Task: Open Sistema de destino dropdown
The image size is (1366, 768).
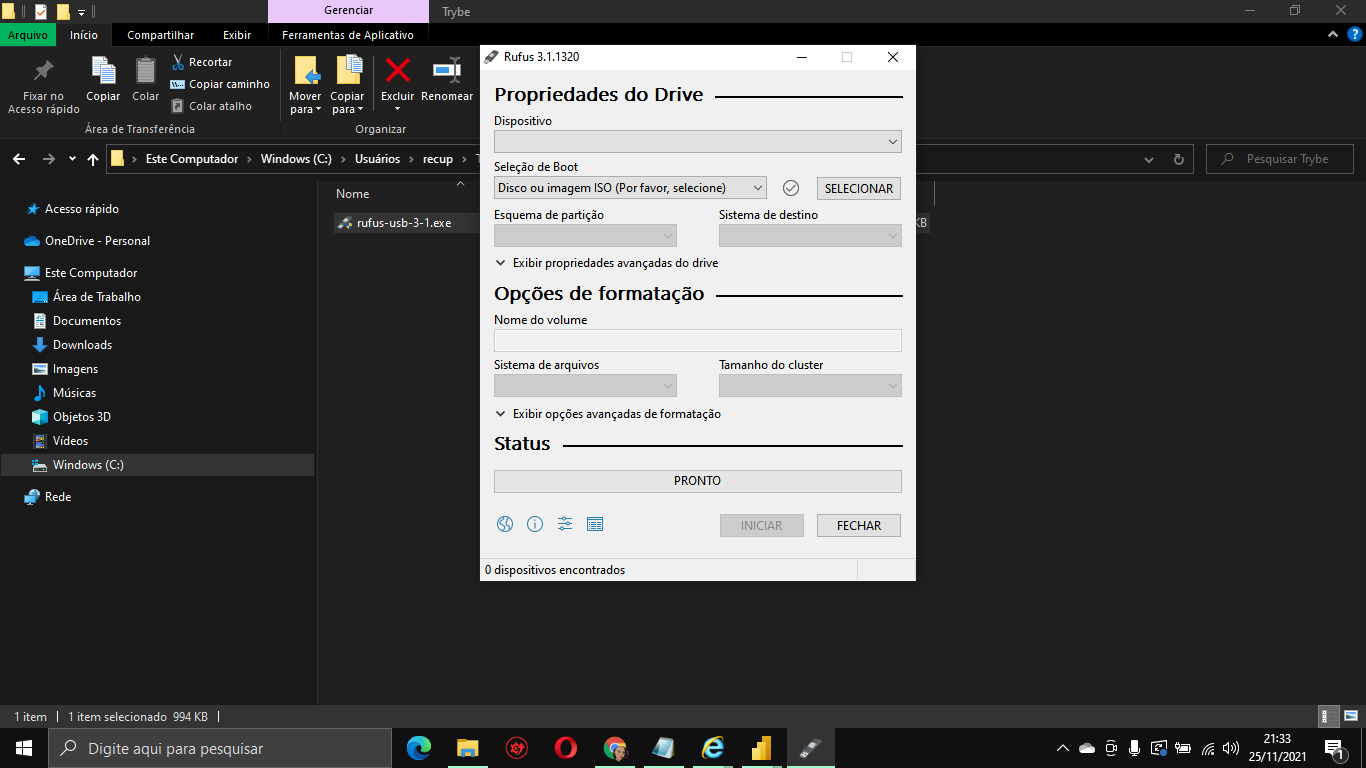Action: click(x=810, y=236)
